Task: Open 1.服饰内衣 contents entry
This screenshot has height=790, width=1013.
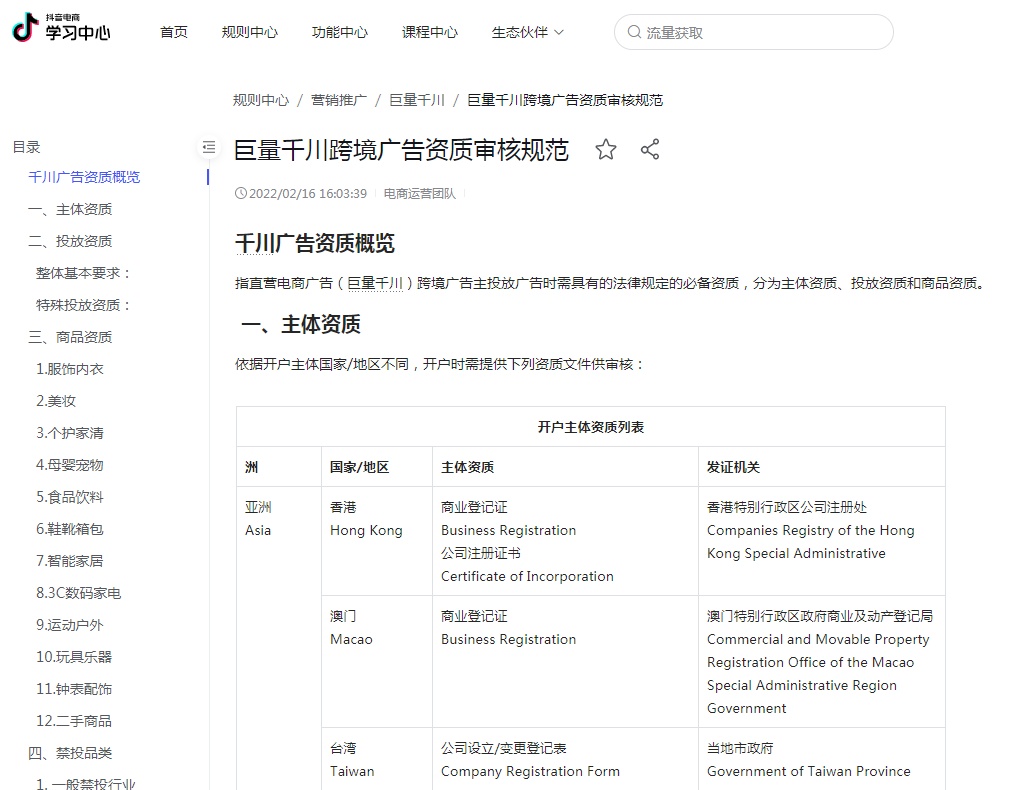Action: (x=70, y=369)
